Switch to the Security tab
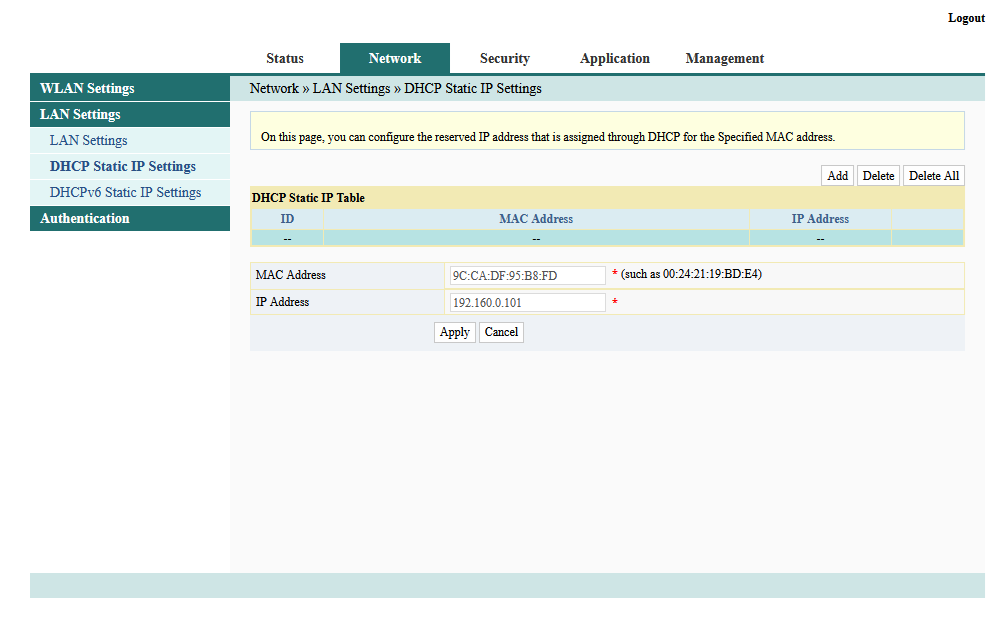This screenshot has width=1006, height=630. point(504,58)
